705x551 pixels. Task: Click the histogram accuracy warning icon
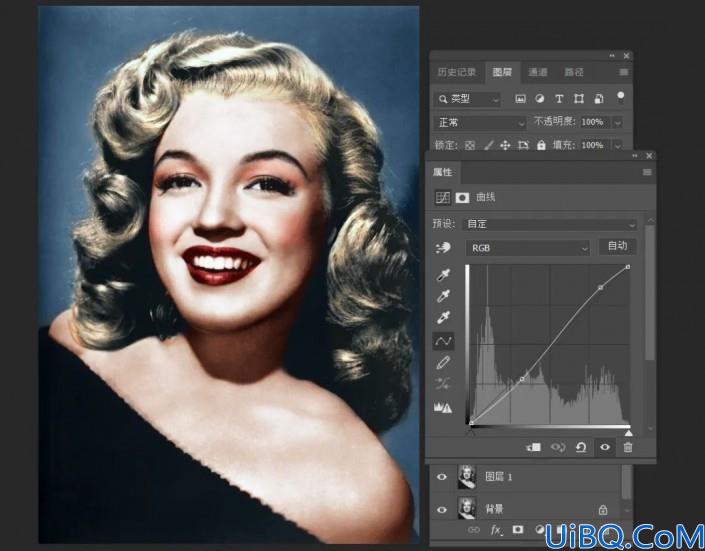442,408
